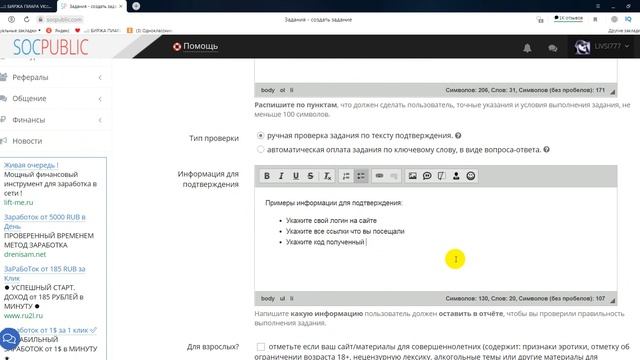Screen dimensions: 640x360
Task: Insert image in confirmation editor
Action: (412, 176)
